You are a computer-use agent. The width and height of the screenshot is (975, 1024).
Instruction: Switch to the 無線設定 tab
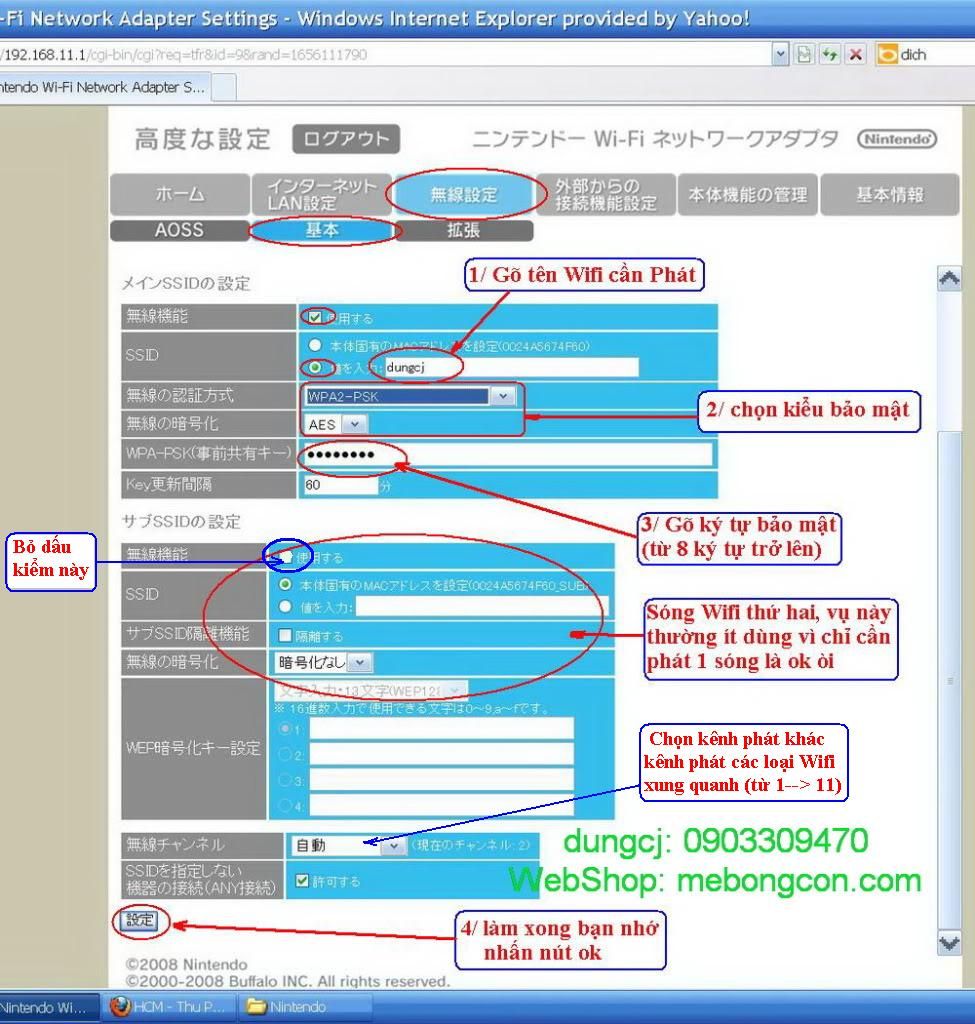click(463, 195)
